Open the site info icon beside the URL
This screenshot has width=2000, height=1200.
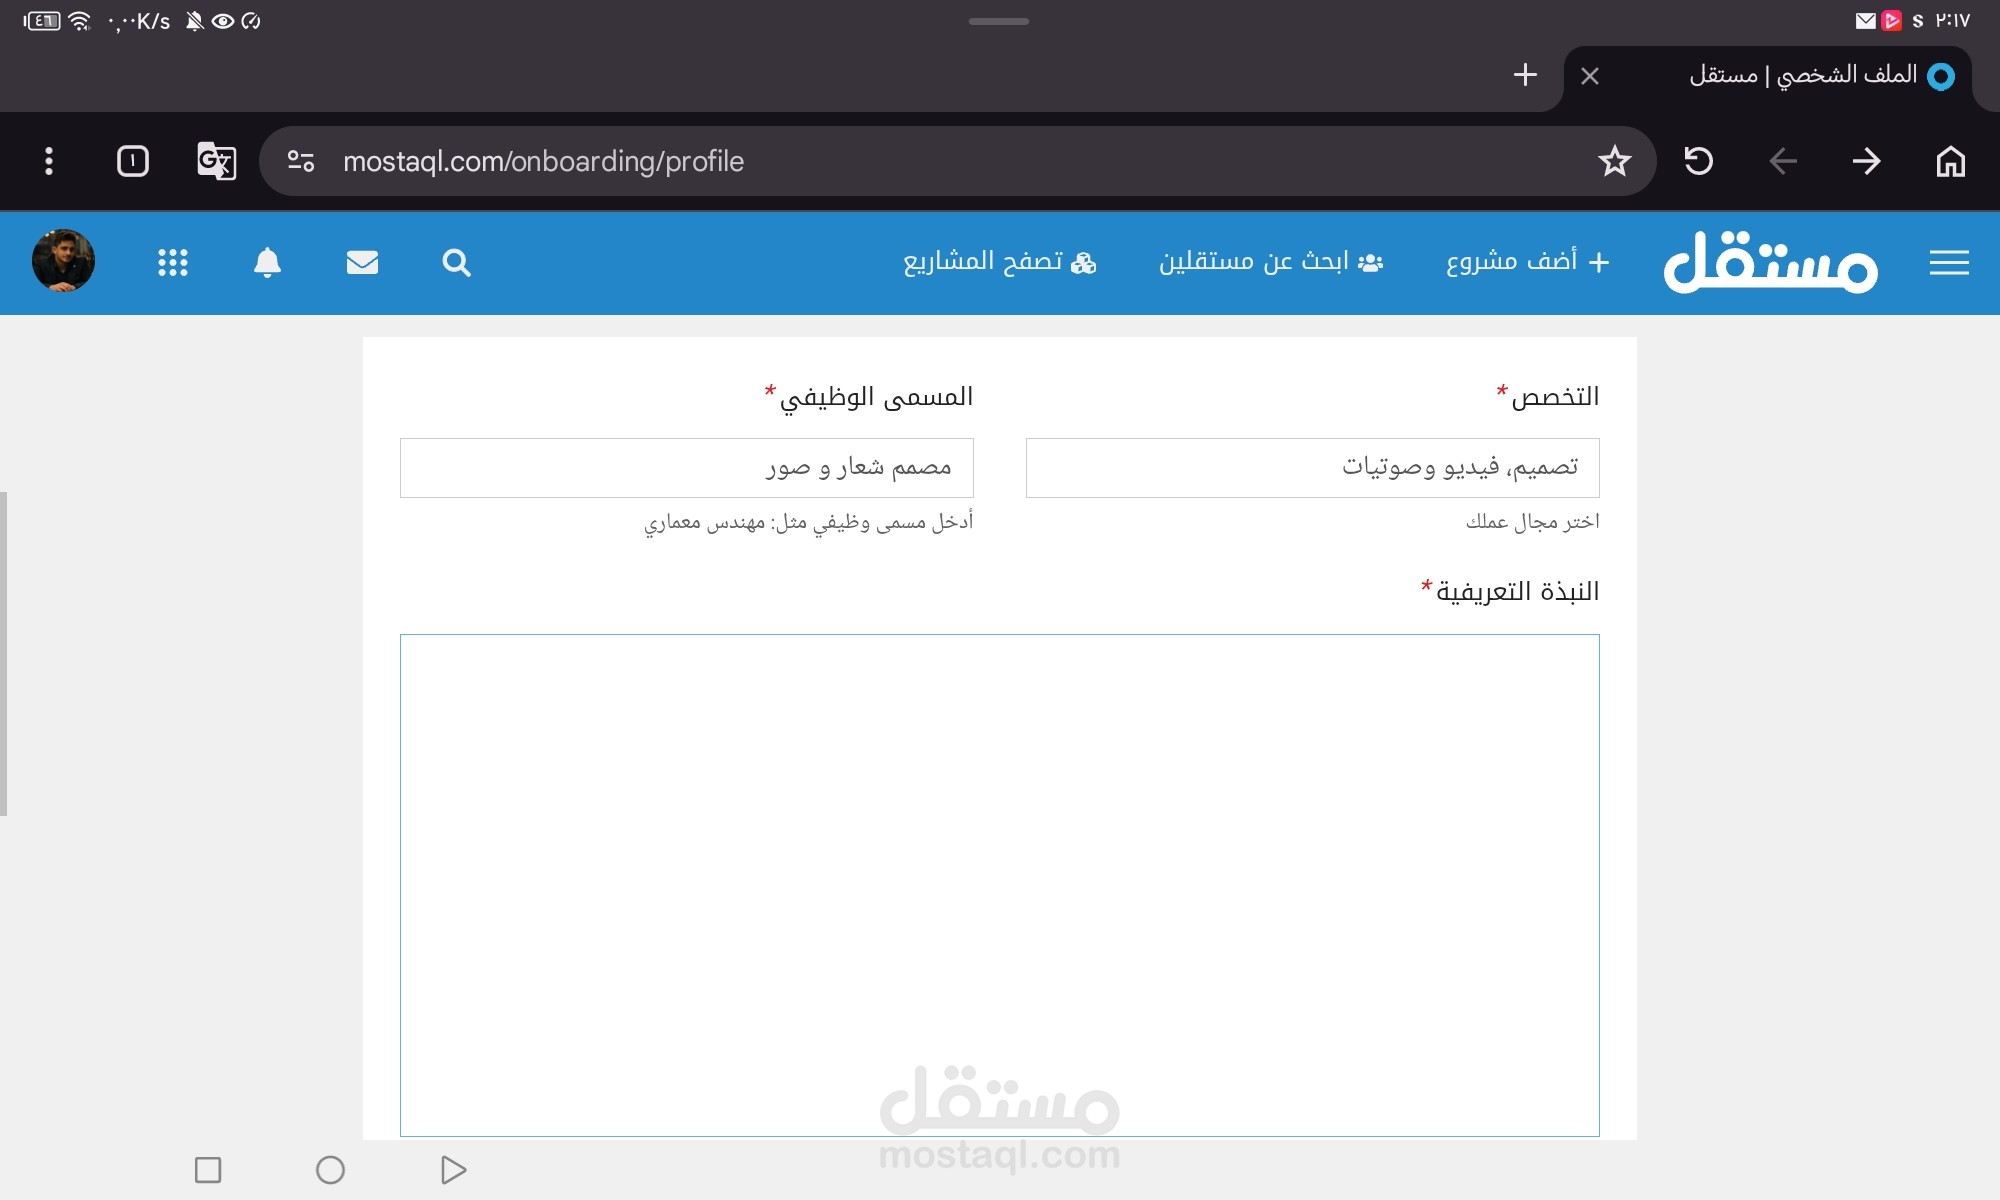[x=301, y=161]
